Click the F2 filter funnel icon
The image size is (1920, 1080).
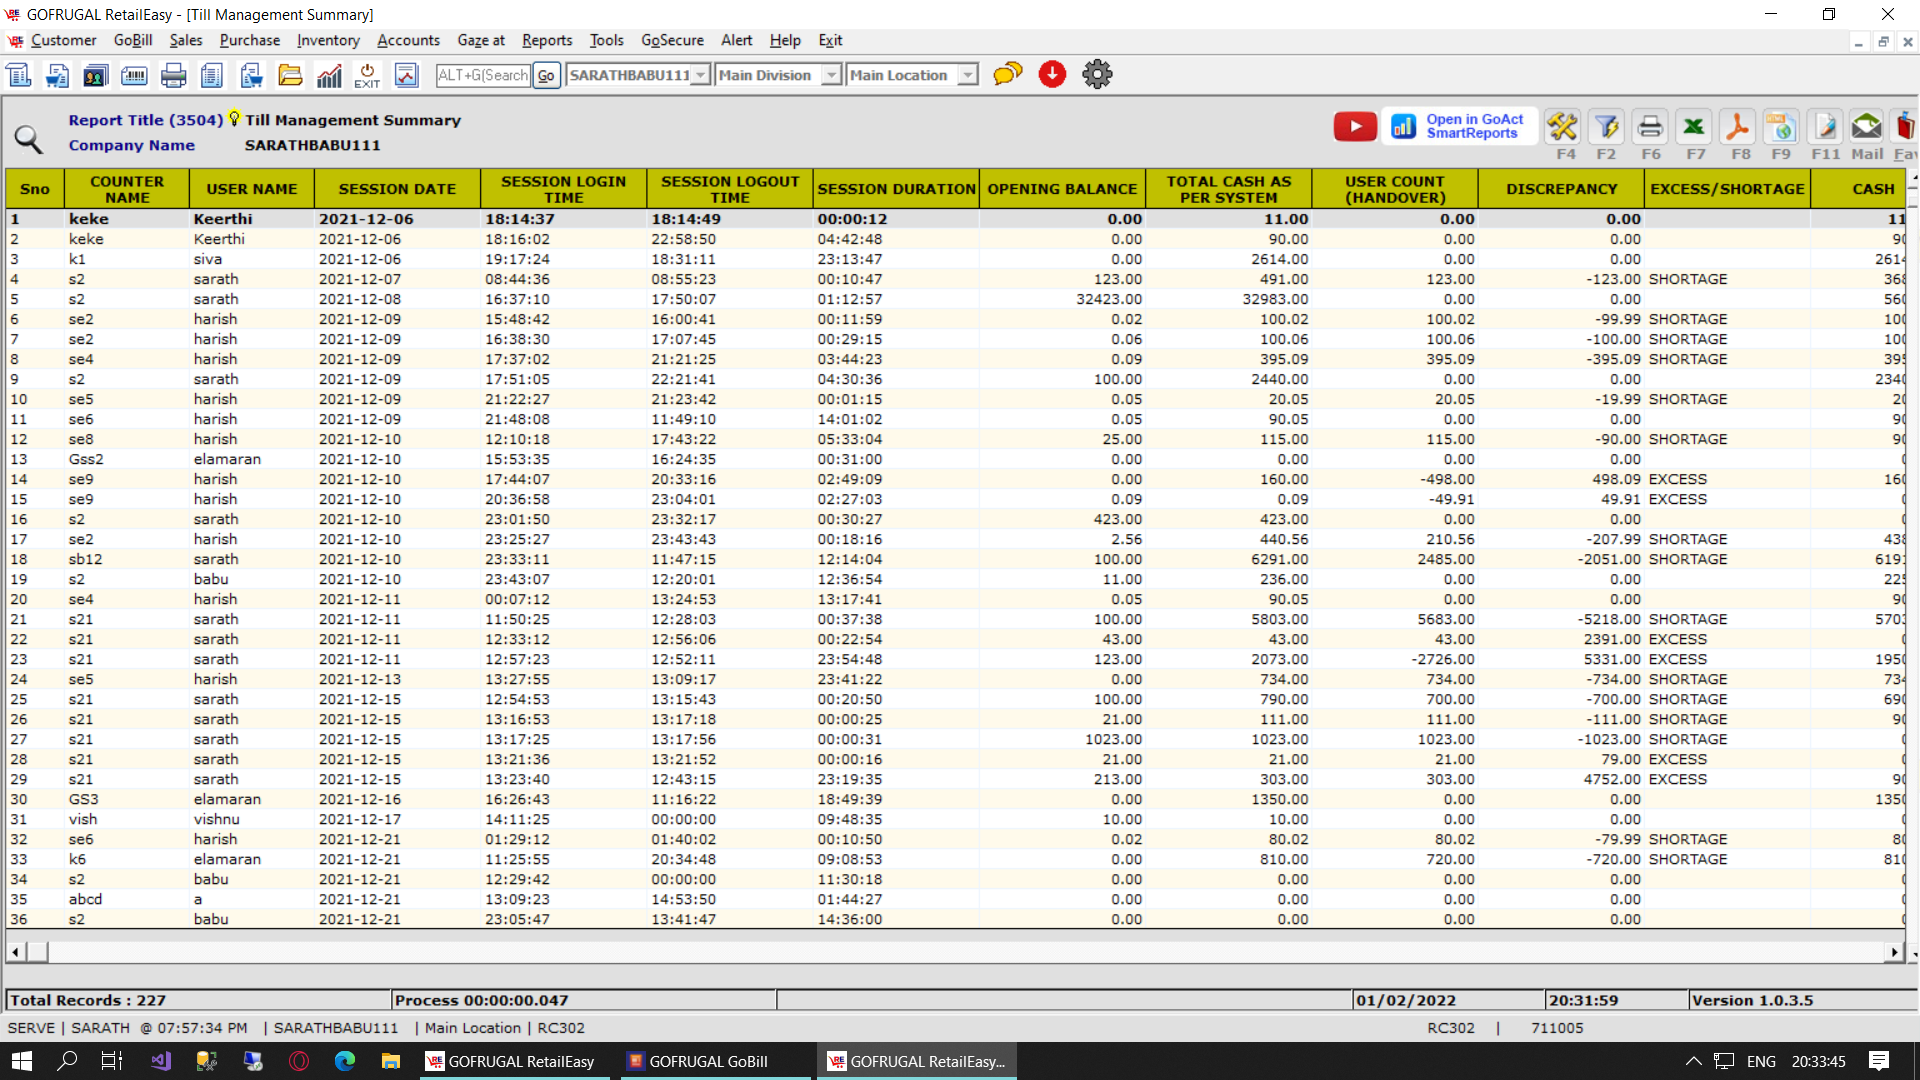(x=1606, y=127)
